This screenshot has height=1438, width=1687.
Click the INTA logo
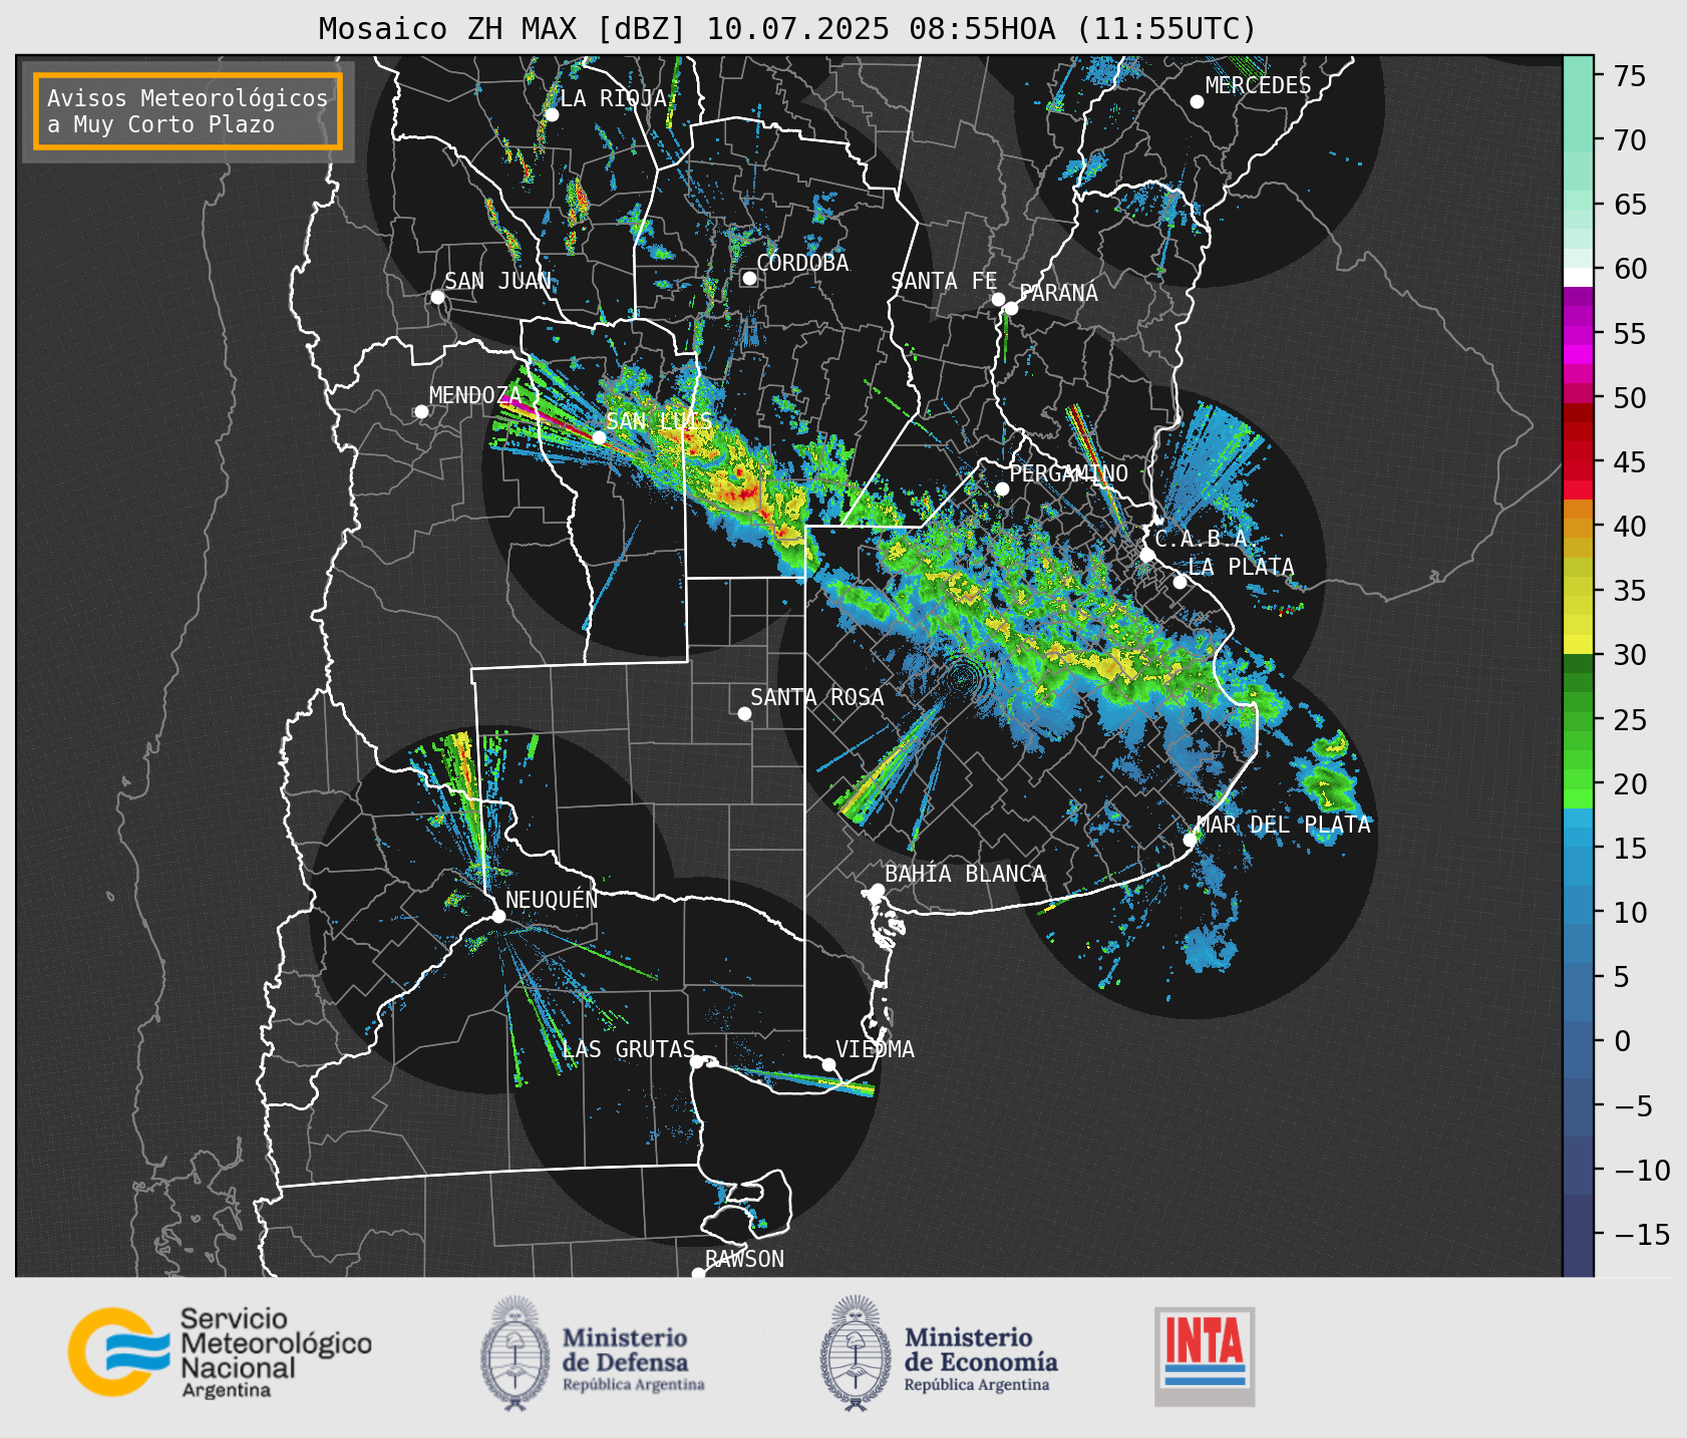1205,1356
